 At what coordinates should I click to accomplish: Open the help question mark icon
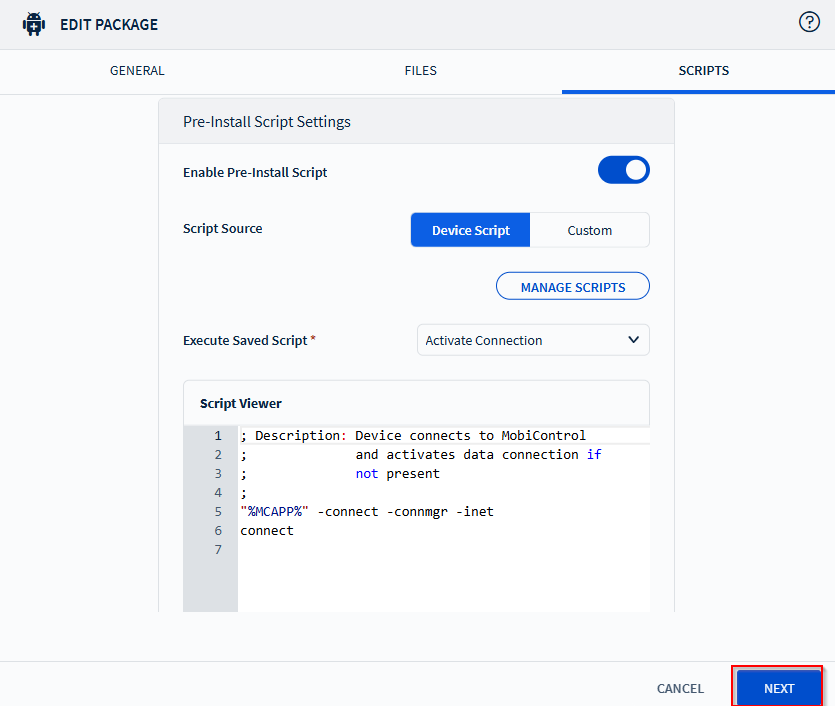tap(809, 22)
